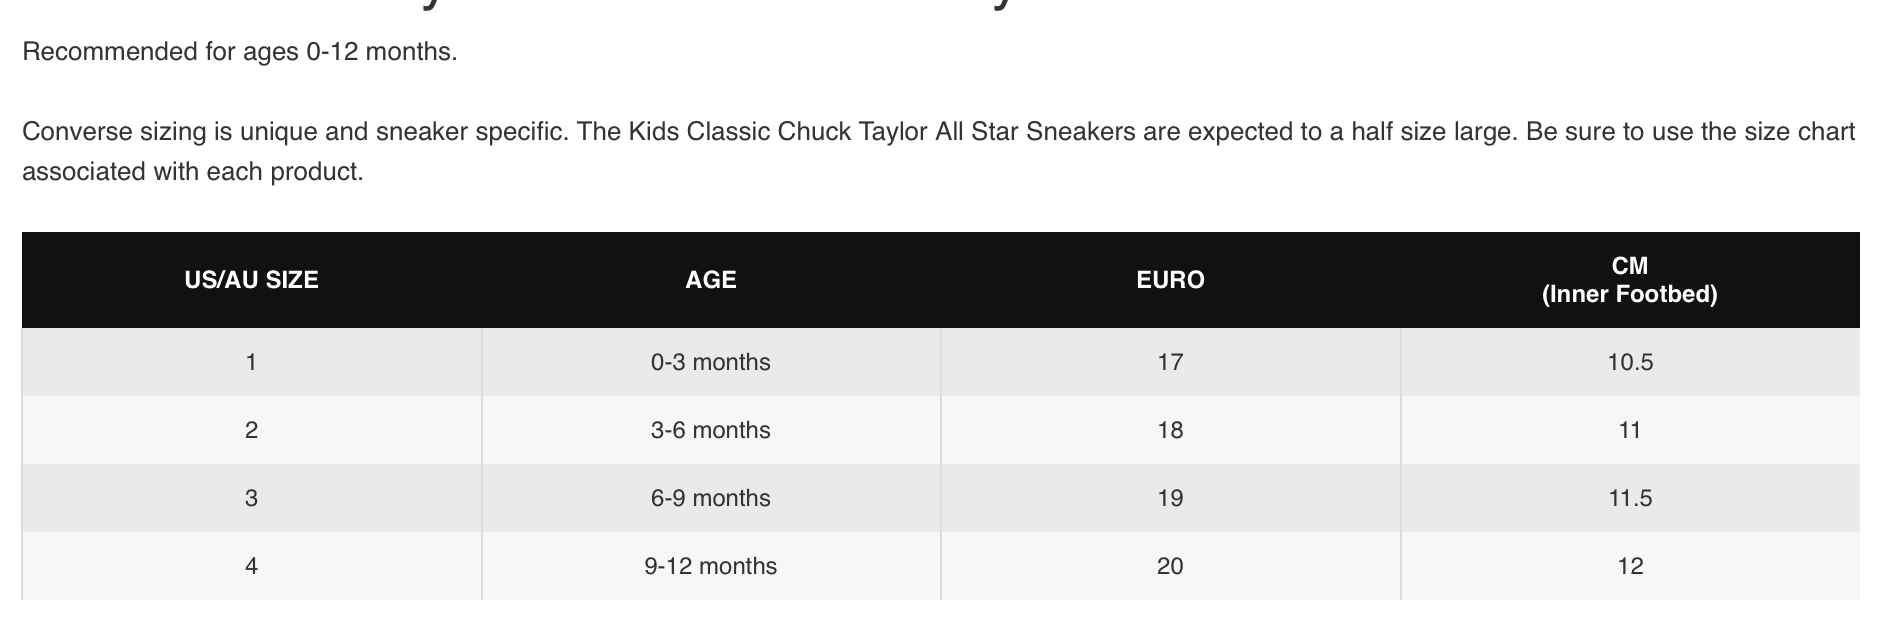Click Euro size 18 cell
Screen dimensions: 1886x634
(x=1170, y=430)
